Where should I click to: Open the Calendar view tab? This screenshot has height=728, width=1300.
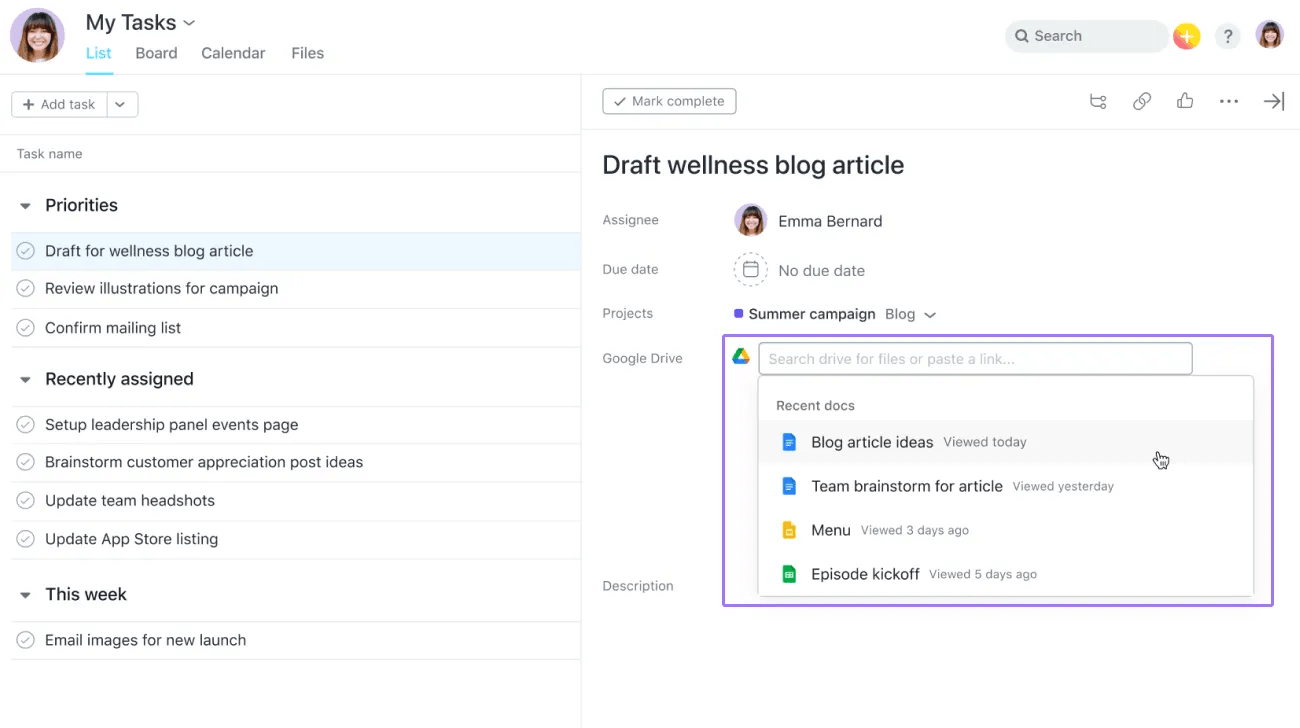[233, 53]
